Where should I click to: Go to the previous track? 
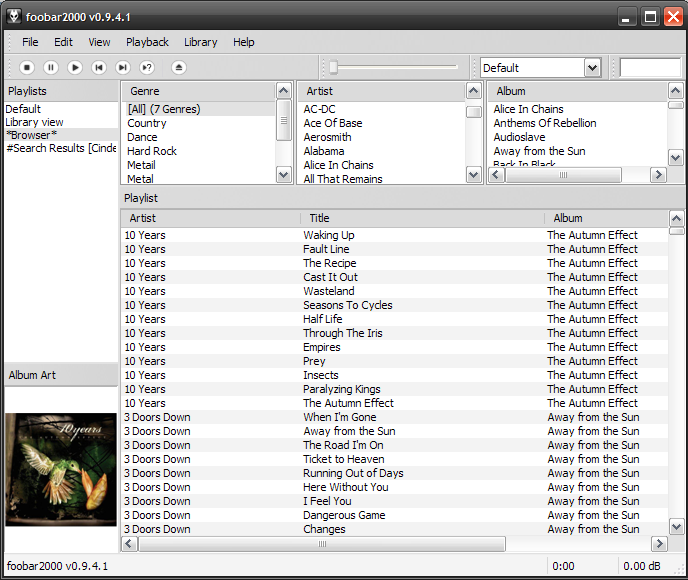point(99,68)
